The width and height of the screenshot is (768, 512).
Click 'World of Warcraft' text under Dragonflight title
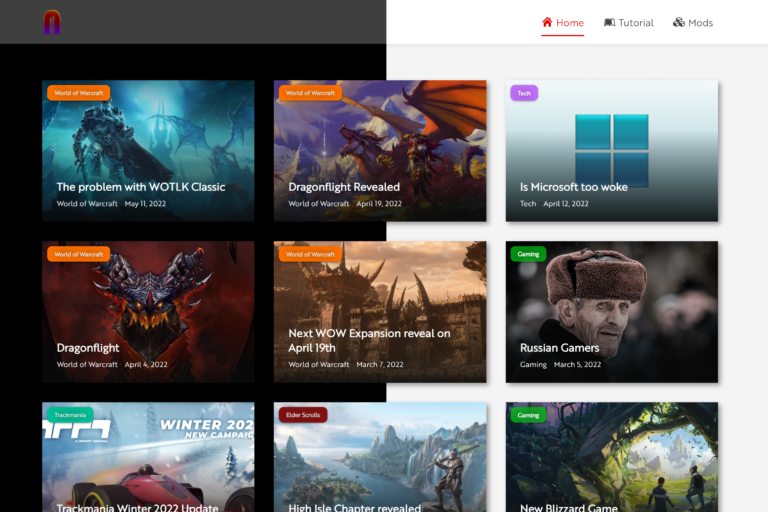point(87,365)
